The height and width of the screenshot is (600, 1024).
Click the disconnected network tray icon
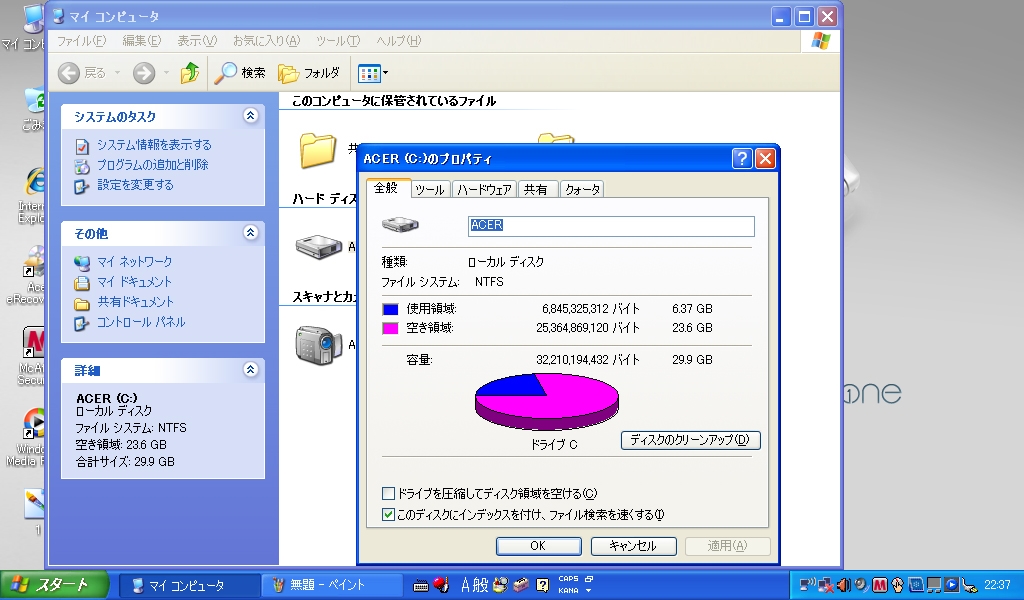tap(826, 585)
